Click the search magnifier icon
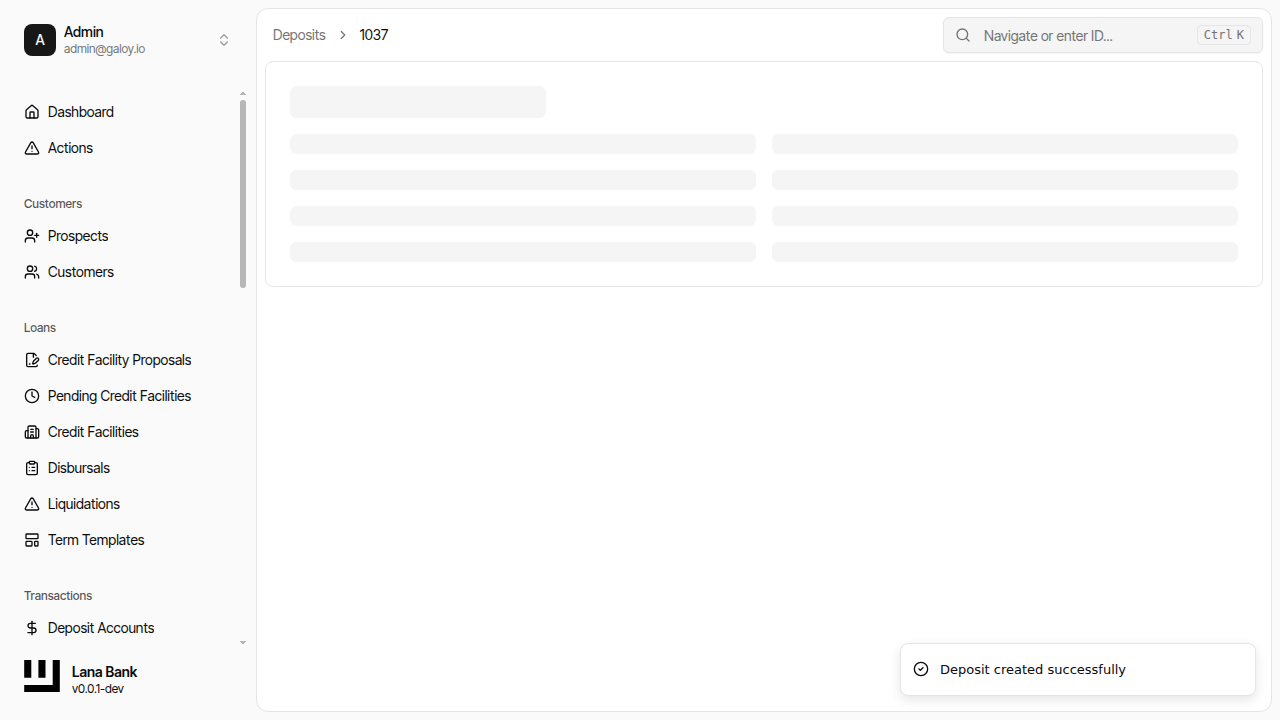 tap(963, 35)
